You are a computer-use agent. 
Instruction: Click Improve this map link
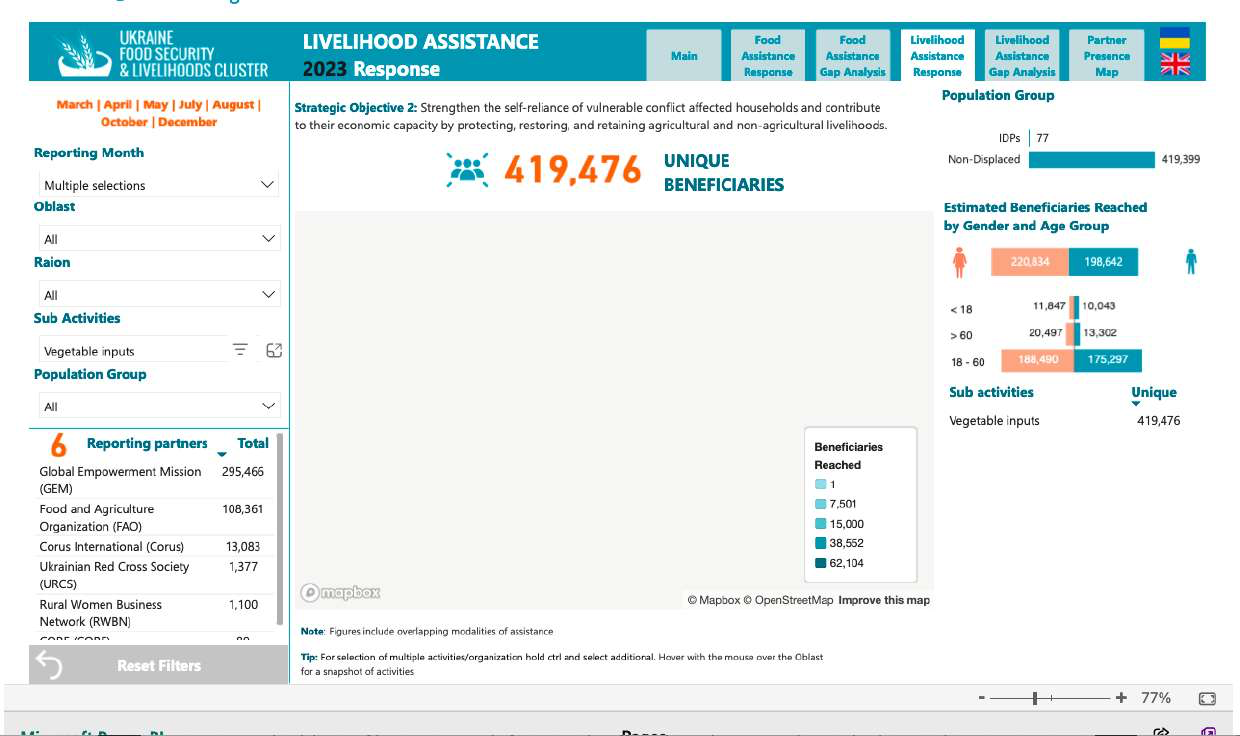tap(884, 600)
